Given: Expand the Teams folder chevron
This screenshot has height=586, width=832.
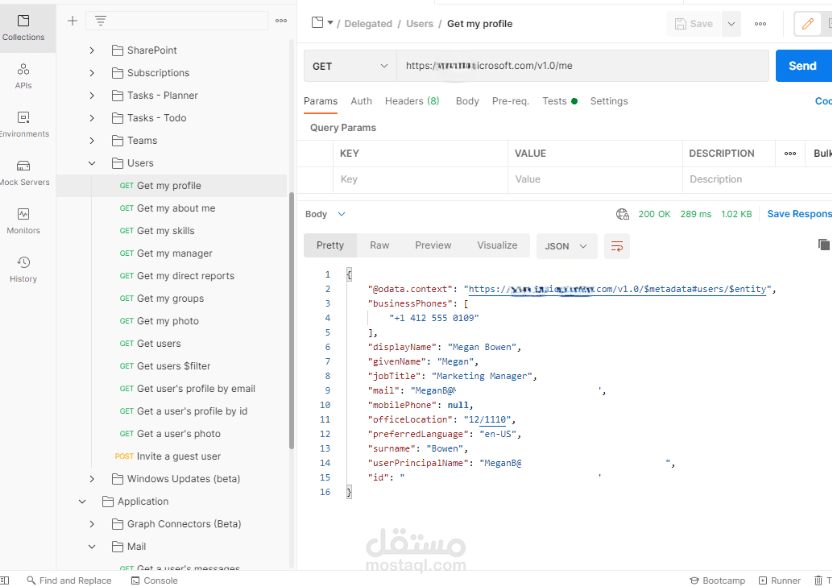Looking at the screenshot, I should coord(92,141).
